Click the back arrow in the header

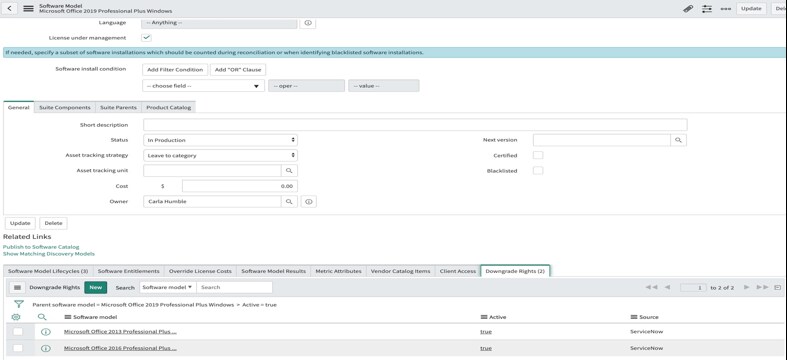coord(10,9)
